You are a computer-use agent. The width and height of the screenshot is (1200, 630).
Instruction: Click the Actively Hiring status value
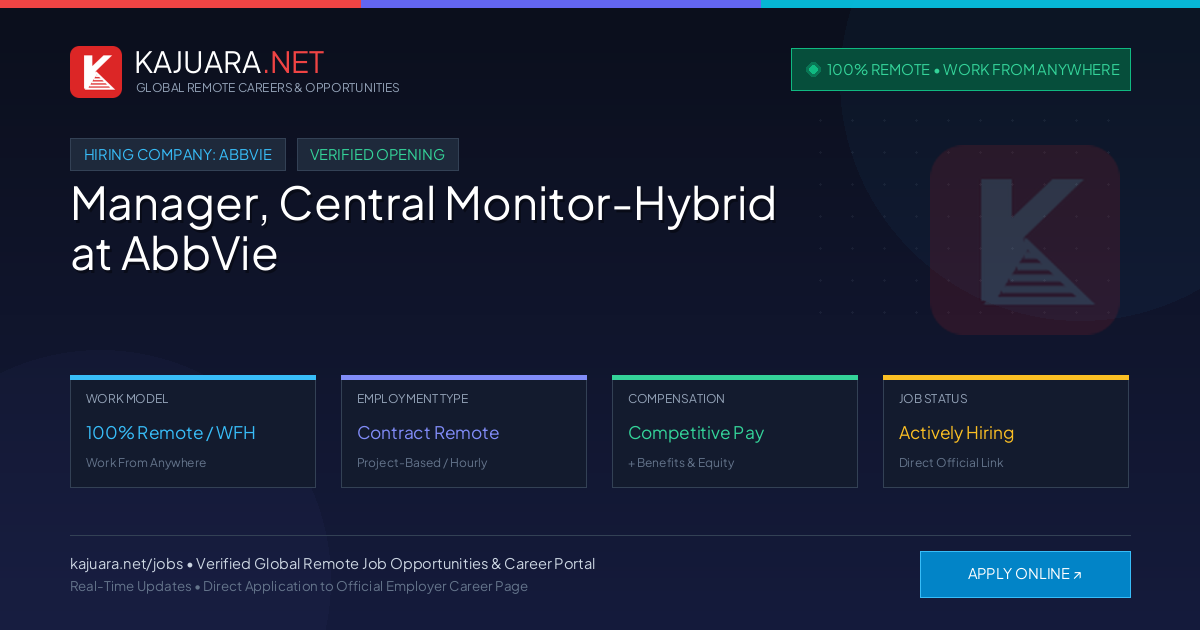pyautogui.click(x=956, y=433)
